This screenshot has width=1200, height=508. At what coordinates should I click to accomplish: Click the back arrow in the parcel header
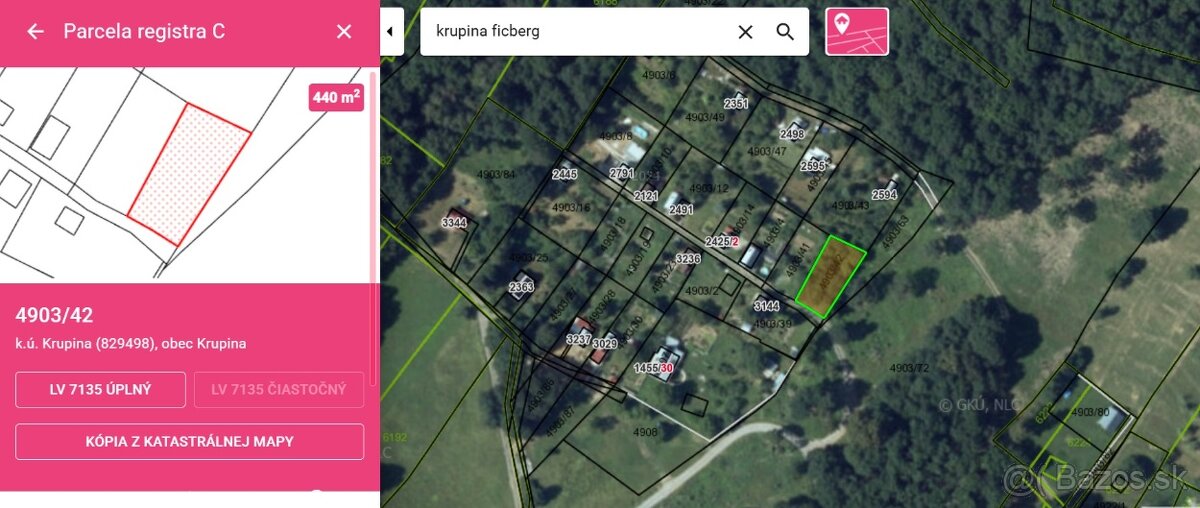pyautogui.click(x=35, y=32)
